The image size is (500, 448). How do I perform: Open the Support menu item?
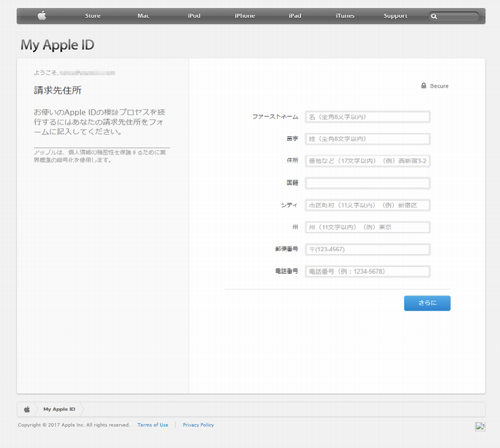pyautogui.click(x=395, y=16)
